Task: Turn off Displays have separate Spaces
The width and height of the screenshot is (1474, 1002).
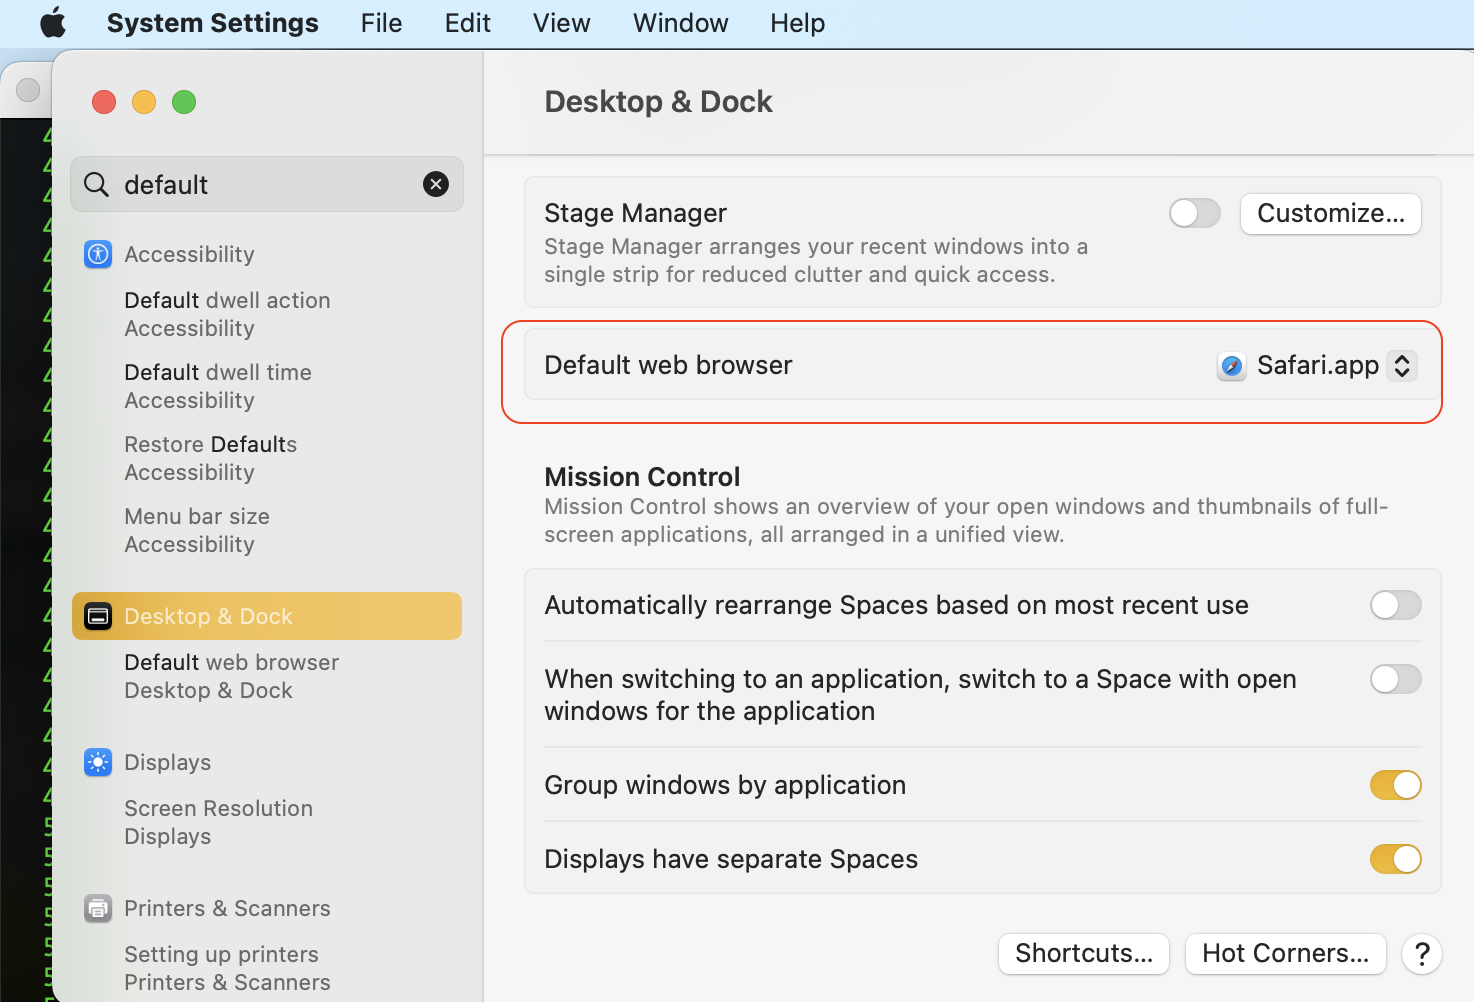Action: (x=1395, y=859)
